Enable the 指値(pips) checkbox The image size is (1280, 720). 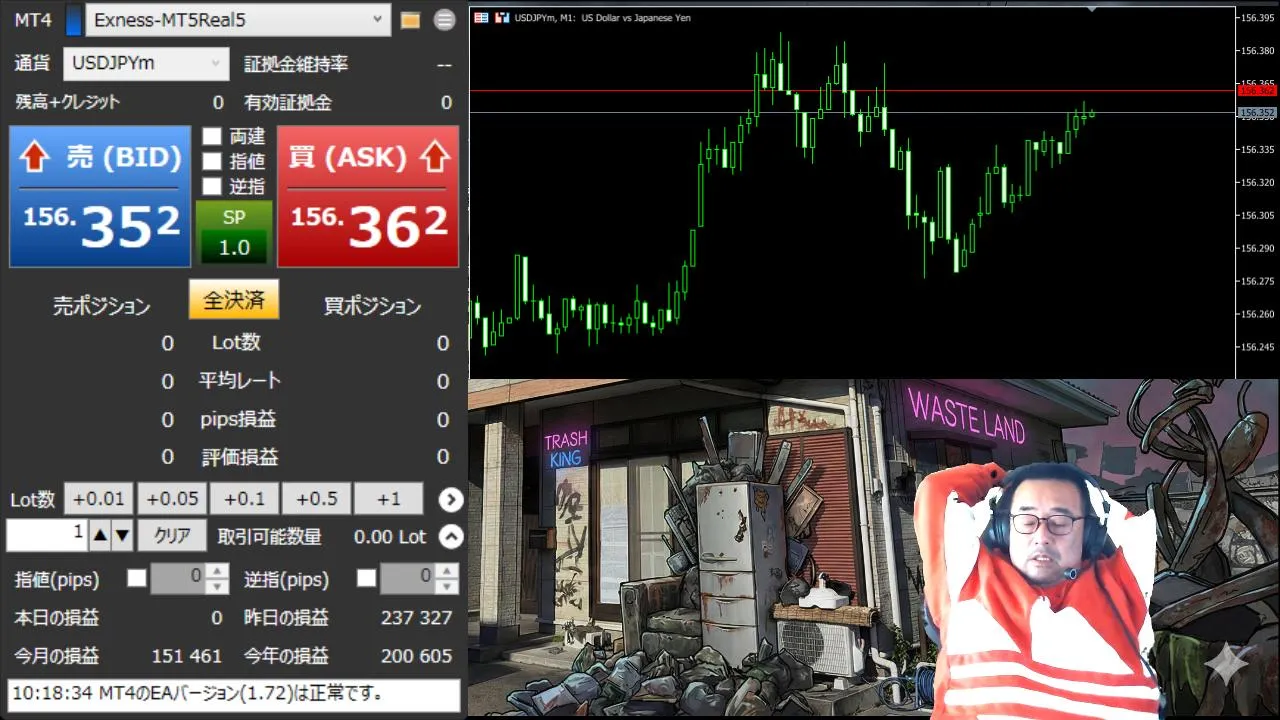[x=136, y=578]
